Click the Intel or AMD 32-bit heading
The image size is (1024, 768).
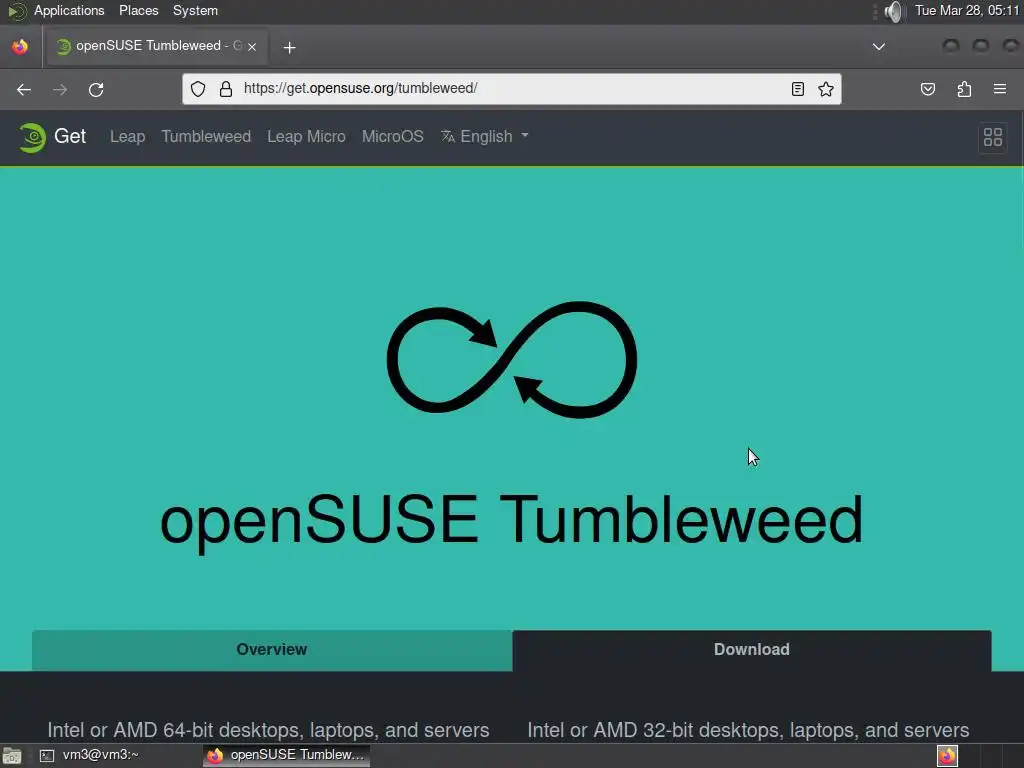748,730
